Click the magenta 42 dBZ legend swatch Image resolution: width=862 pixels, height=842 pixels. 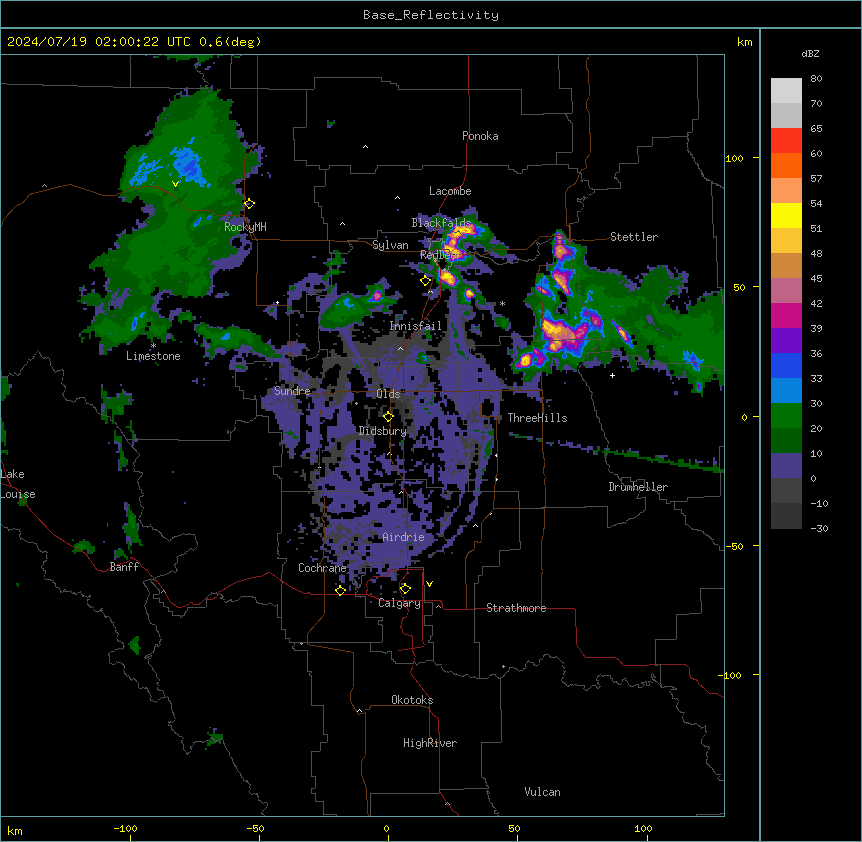pyautogui.click(x=786, y=315)
